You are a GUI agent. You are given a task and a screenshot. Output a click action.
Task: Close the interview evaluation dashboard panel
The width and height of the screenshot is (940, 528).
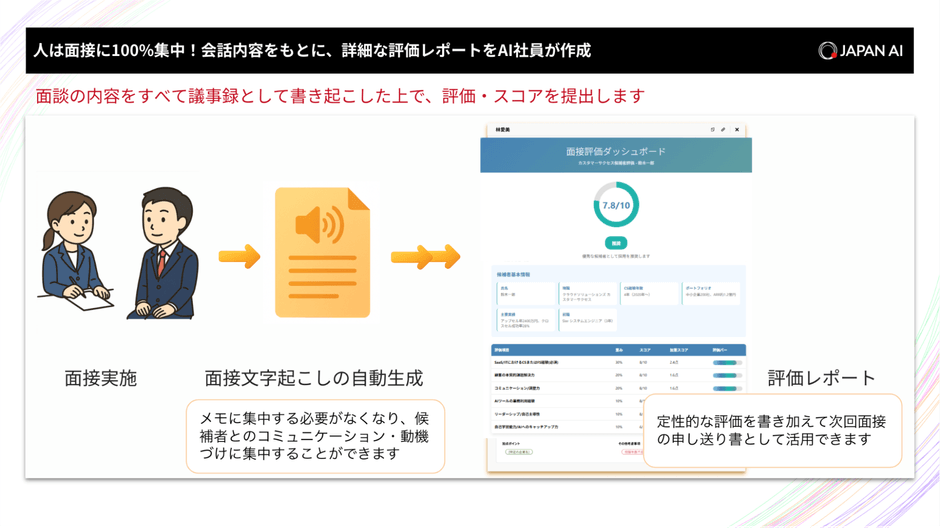737,130
